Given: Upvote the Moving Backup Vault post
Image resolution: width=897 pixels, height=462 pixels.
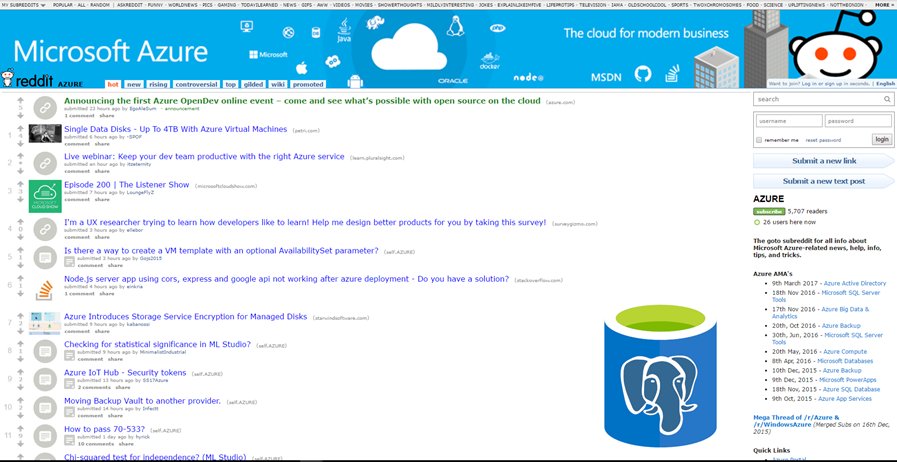Looking at the screenshot, I should (x=21, y=400).
